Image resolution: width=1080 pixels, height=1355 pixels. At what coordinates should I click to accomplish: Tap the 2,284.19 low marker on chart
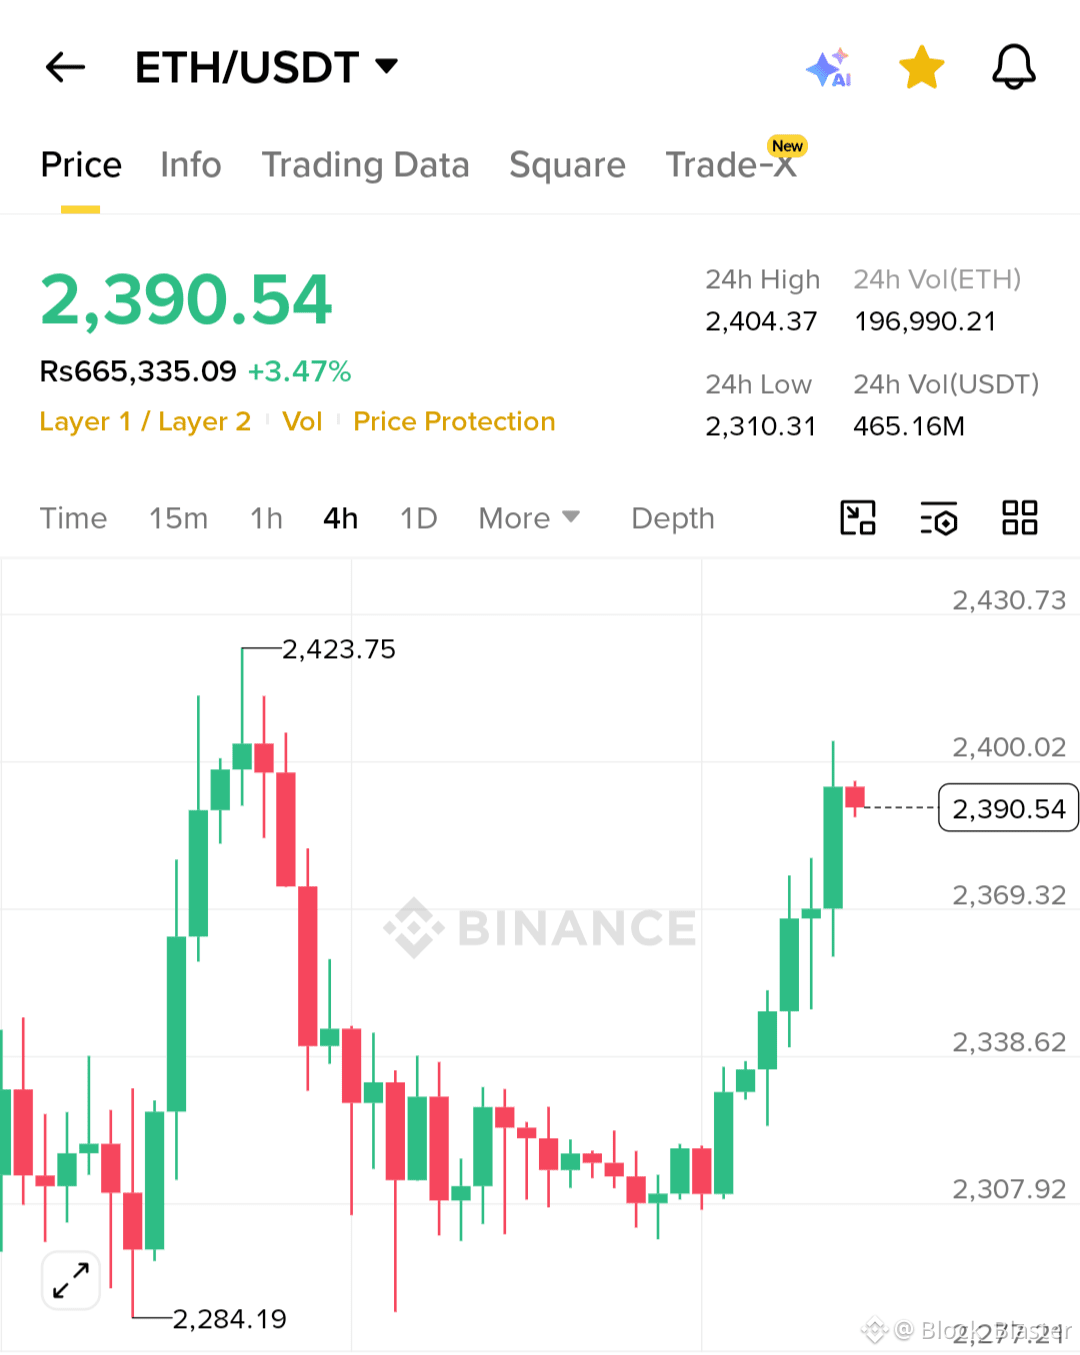click(230, 1319)
